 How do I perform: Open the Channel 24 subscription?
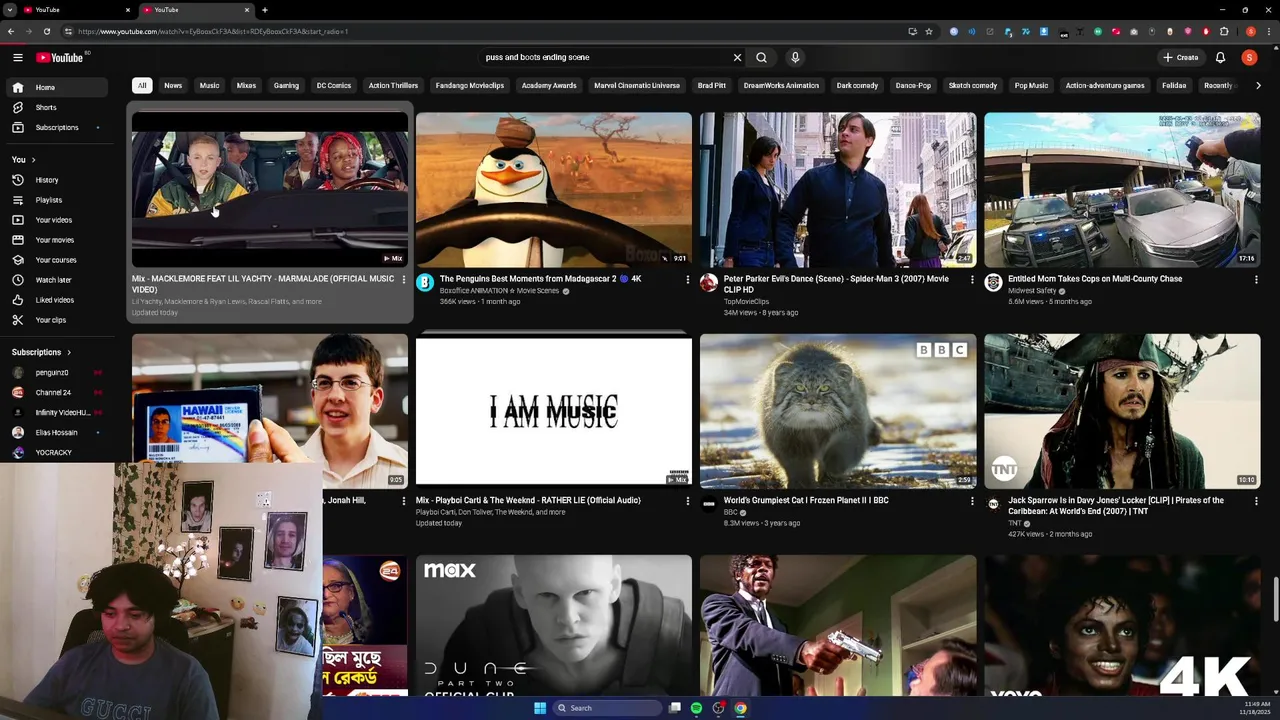point(58,392)
